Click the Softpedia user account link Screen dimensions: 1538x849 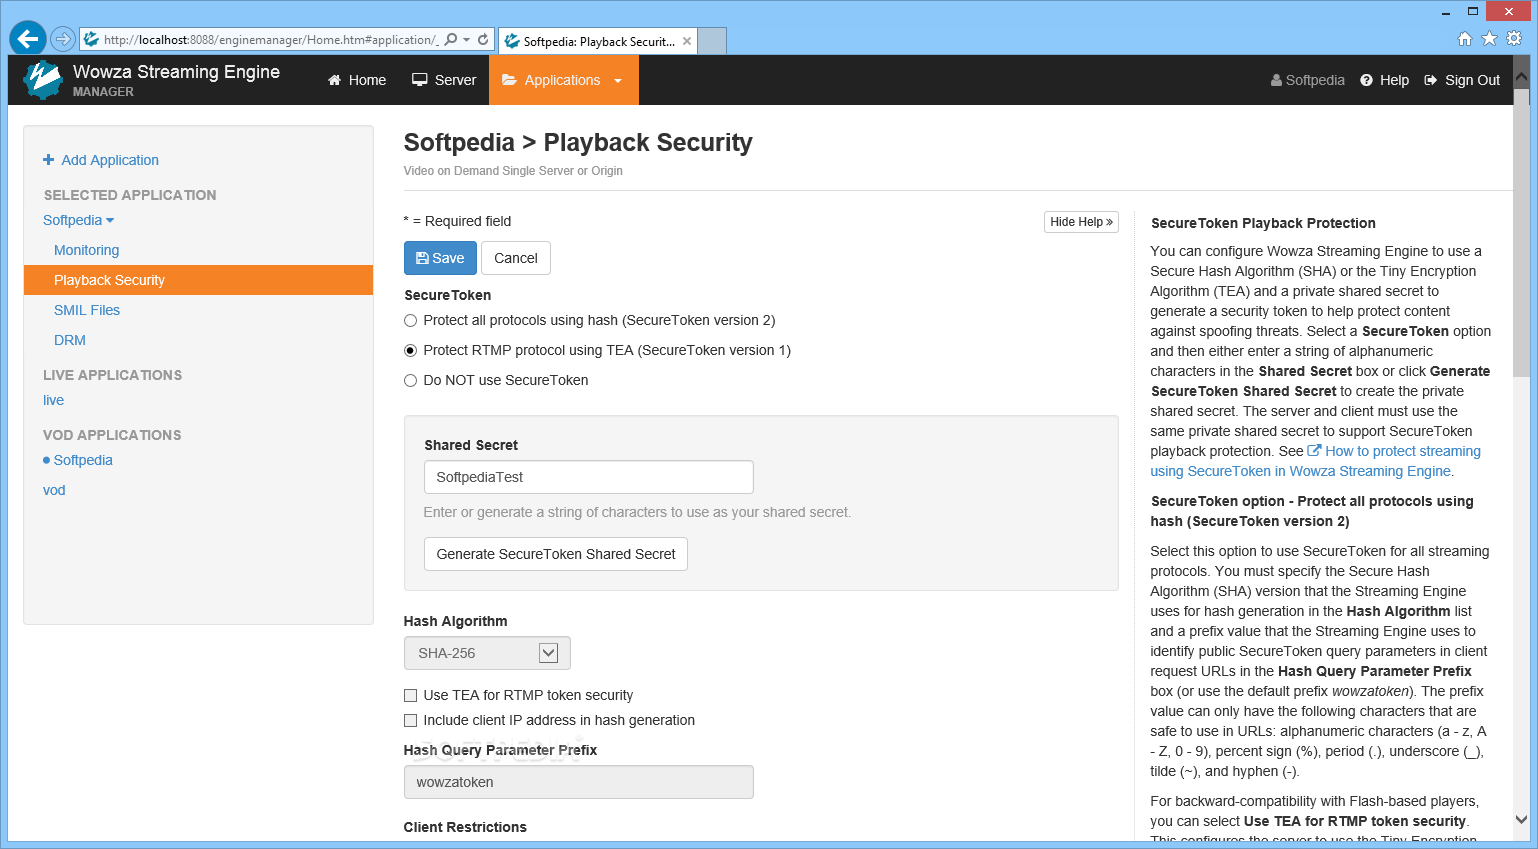[1308, 80]
